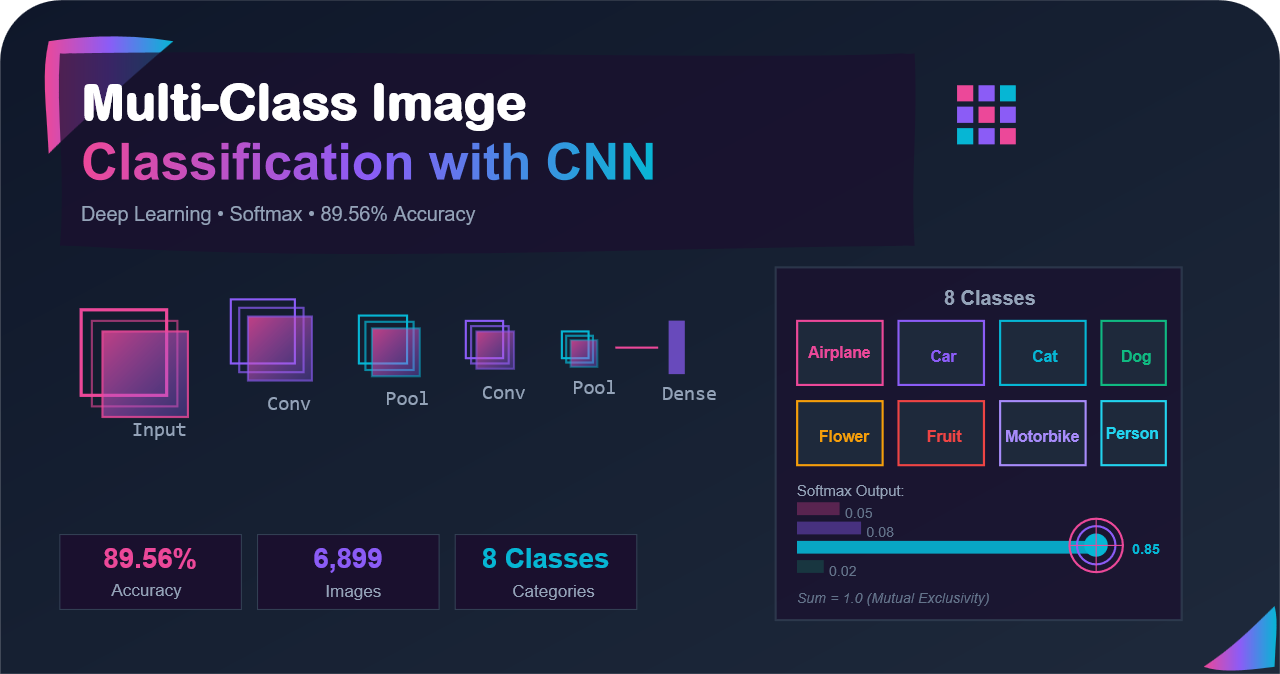Open the Flower class entry

[839, 433]
